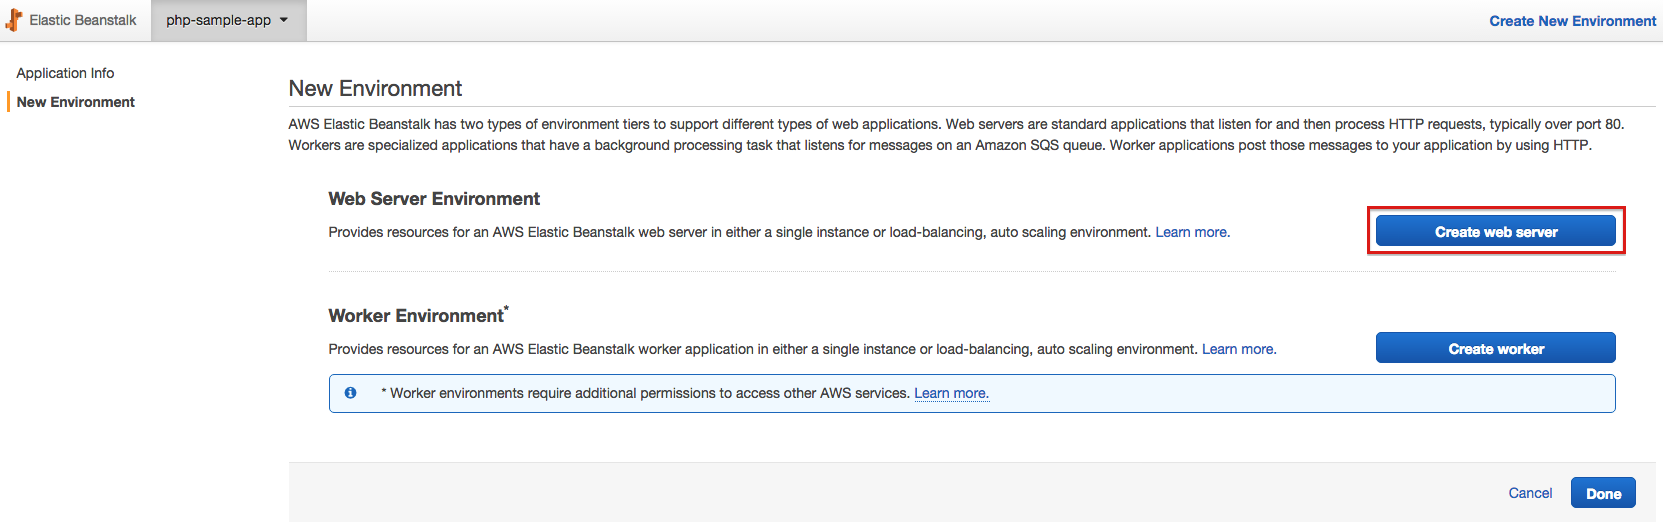Screen dimensions: 1663x526
Task: Go to Elastic Beanstalk home text link
Action: [x=83, y=20]
